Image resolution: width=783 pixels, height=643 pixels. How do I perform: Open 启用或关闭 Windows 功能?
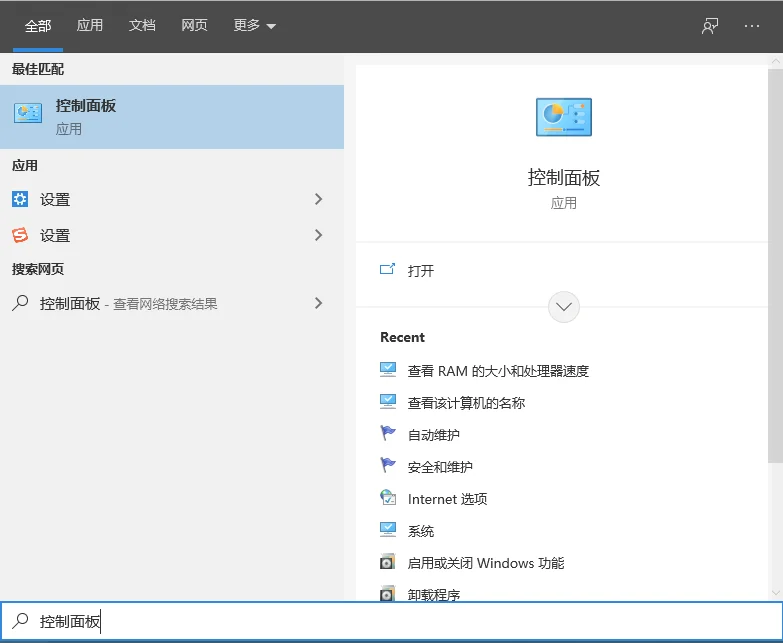486,563
